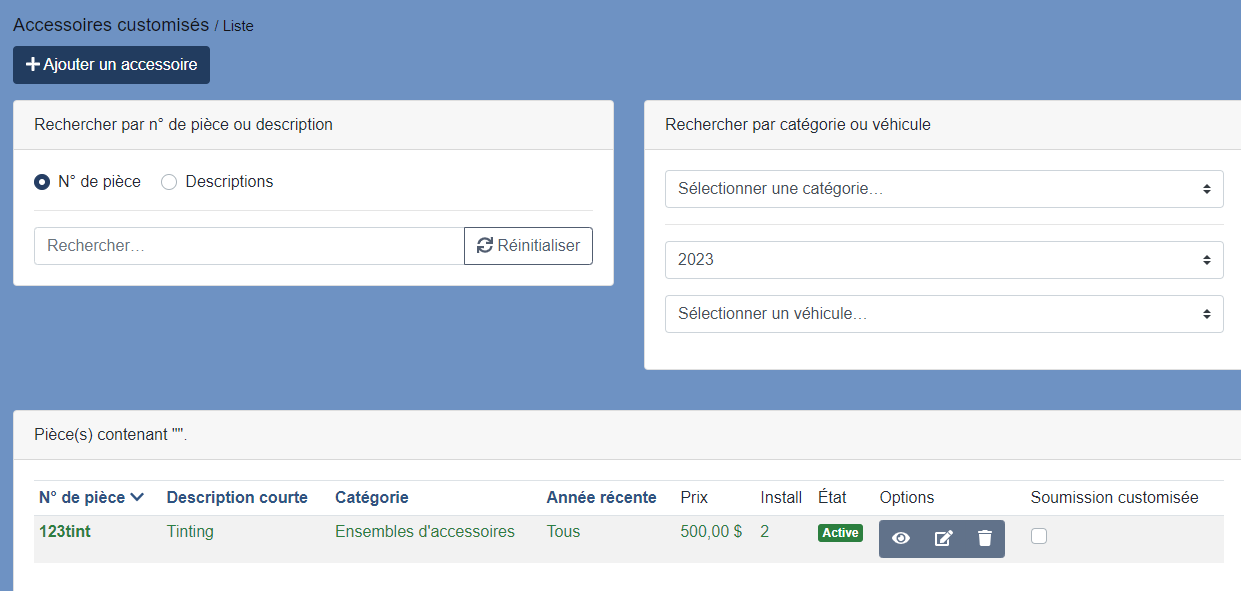
Task: Sort by Catégorie column header
Action: coord(372,497)
